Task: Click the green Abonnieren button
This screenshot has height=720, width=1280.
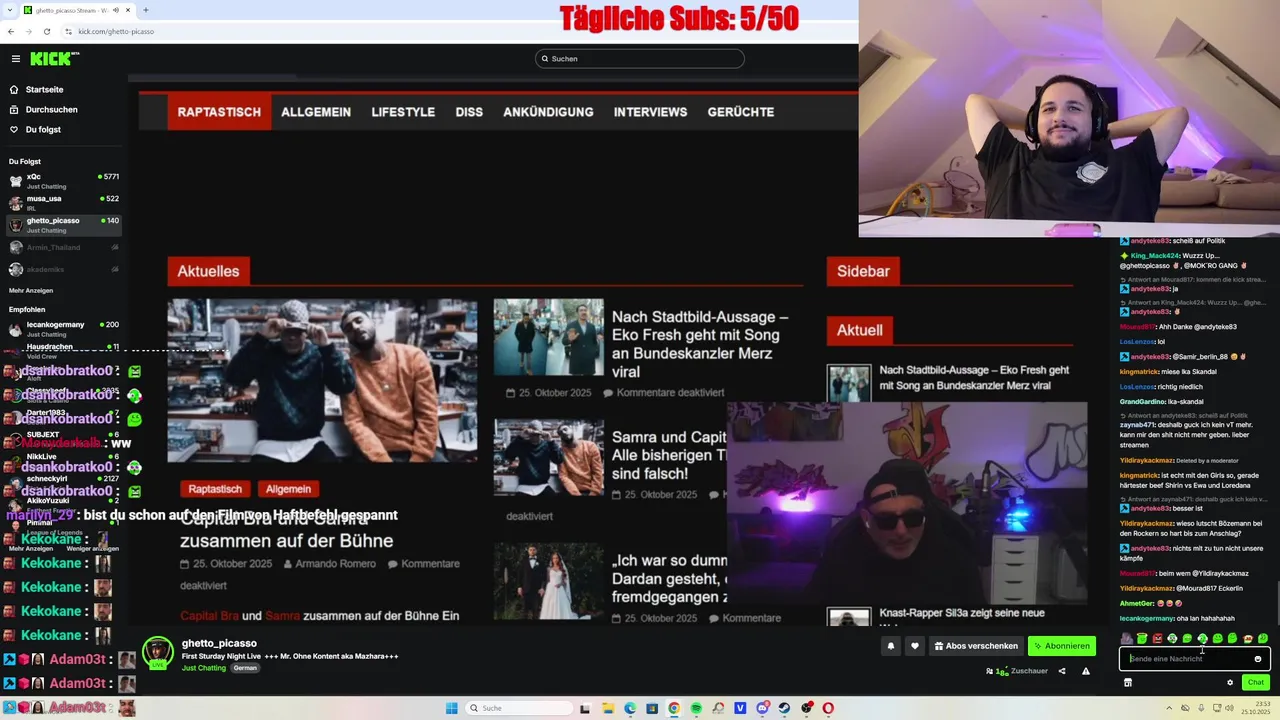Action: tap(1062, 646)
